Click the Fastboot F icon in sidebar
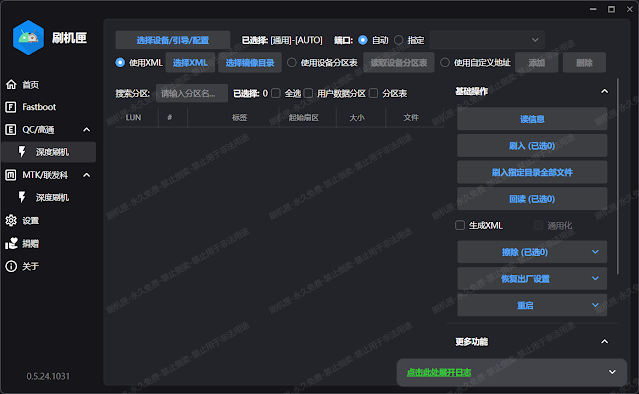The image size is (639, 394). coord(11,107)
